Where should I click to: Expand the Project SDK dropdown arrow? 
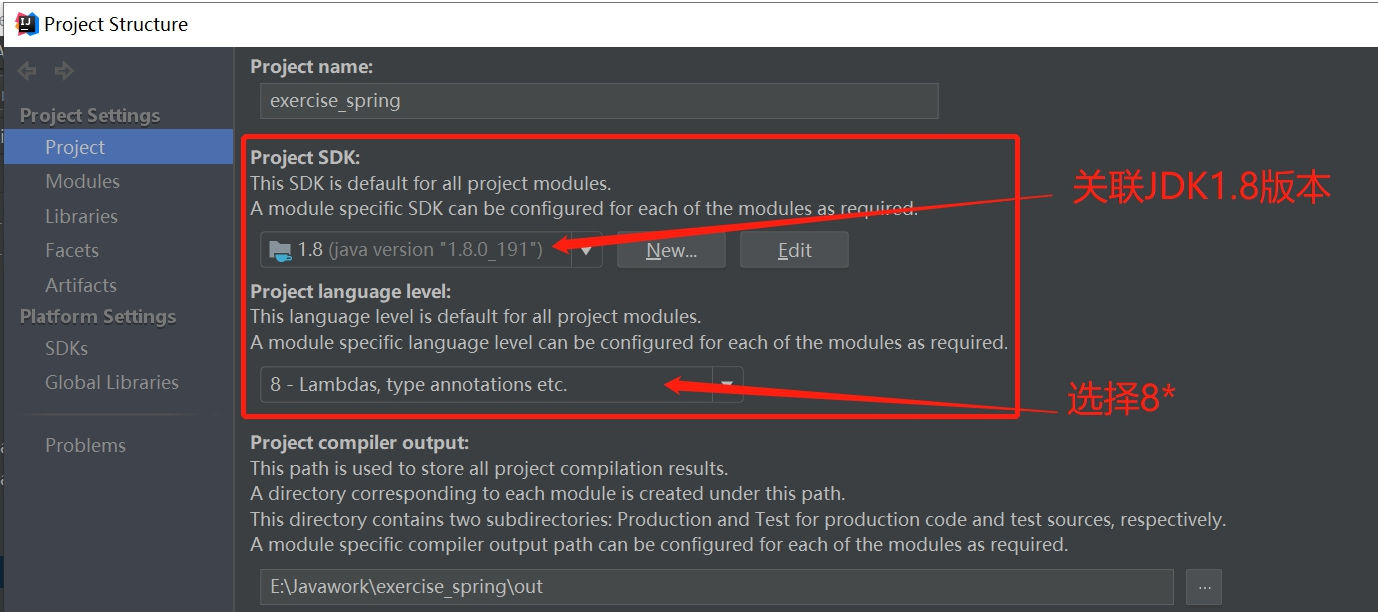pyautogui.click(x=587, y=250)
